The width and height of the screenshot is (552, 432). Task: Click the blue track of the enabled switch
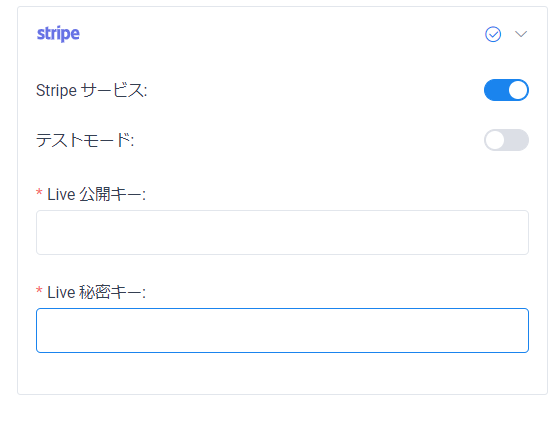496,90
